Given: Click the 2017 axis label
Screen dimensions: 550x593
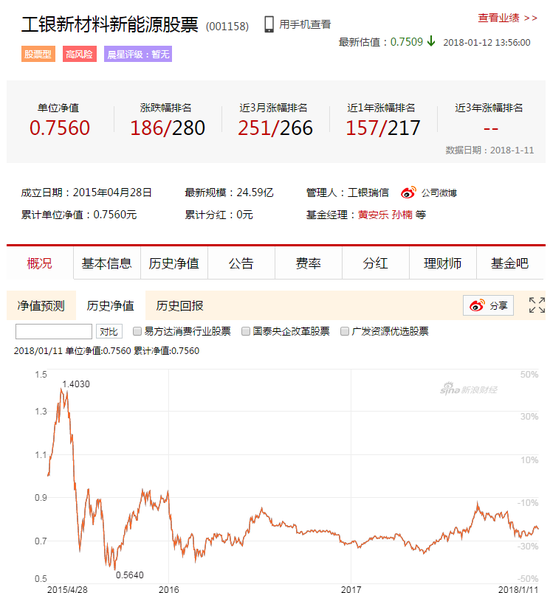Looking at the screenshot, I should (x=351, y=589).
